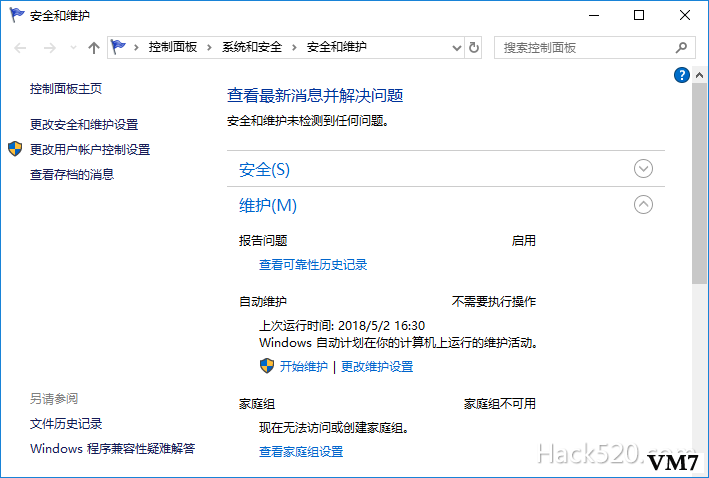Viewport: 709px width, 478px height.
Task: Open 查看可靠性历史记录 link
Action: pyautogui.click(x=313, y=265)
